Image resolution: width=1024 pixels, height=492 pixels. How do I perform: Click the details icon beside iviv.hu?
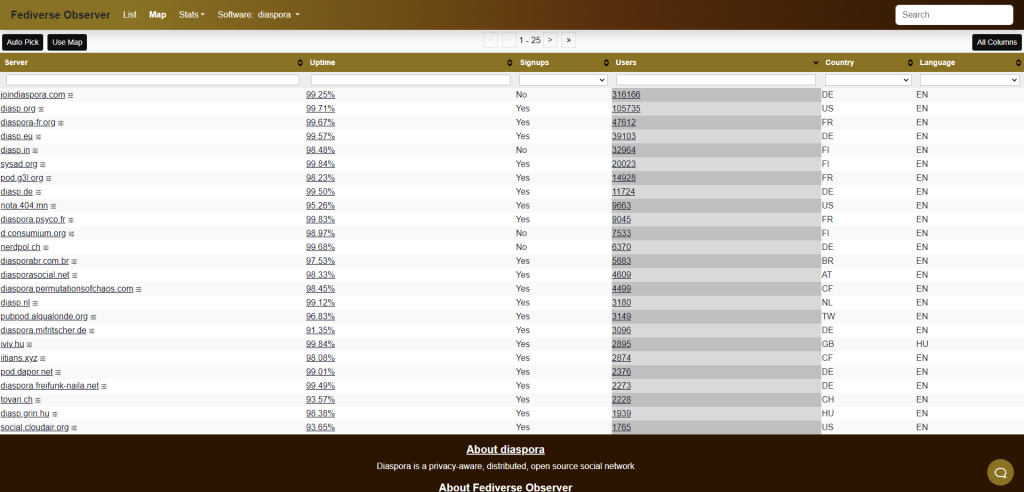point(29,345)
